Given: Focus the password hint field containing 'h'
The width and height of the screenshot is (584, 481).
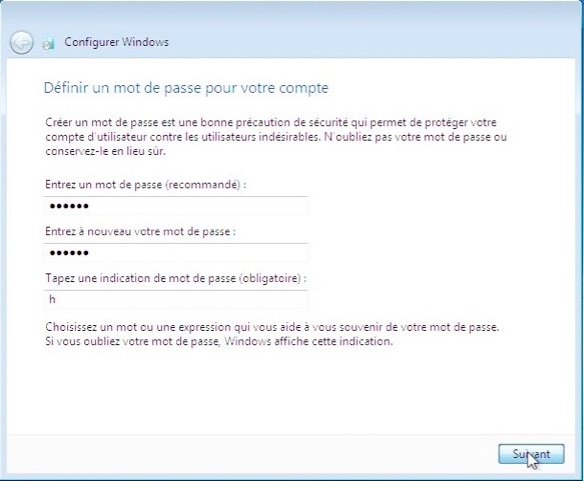Looking at the screenshot, I should pyautogui.click(x=176, y=299).
